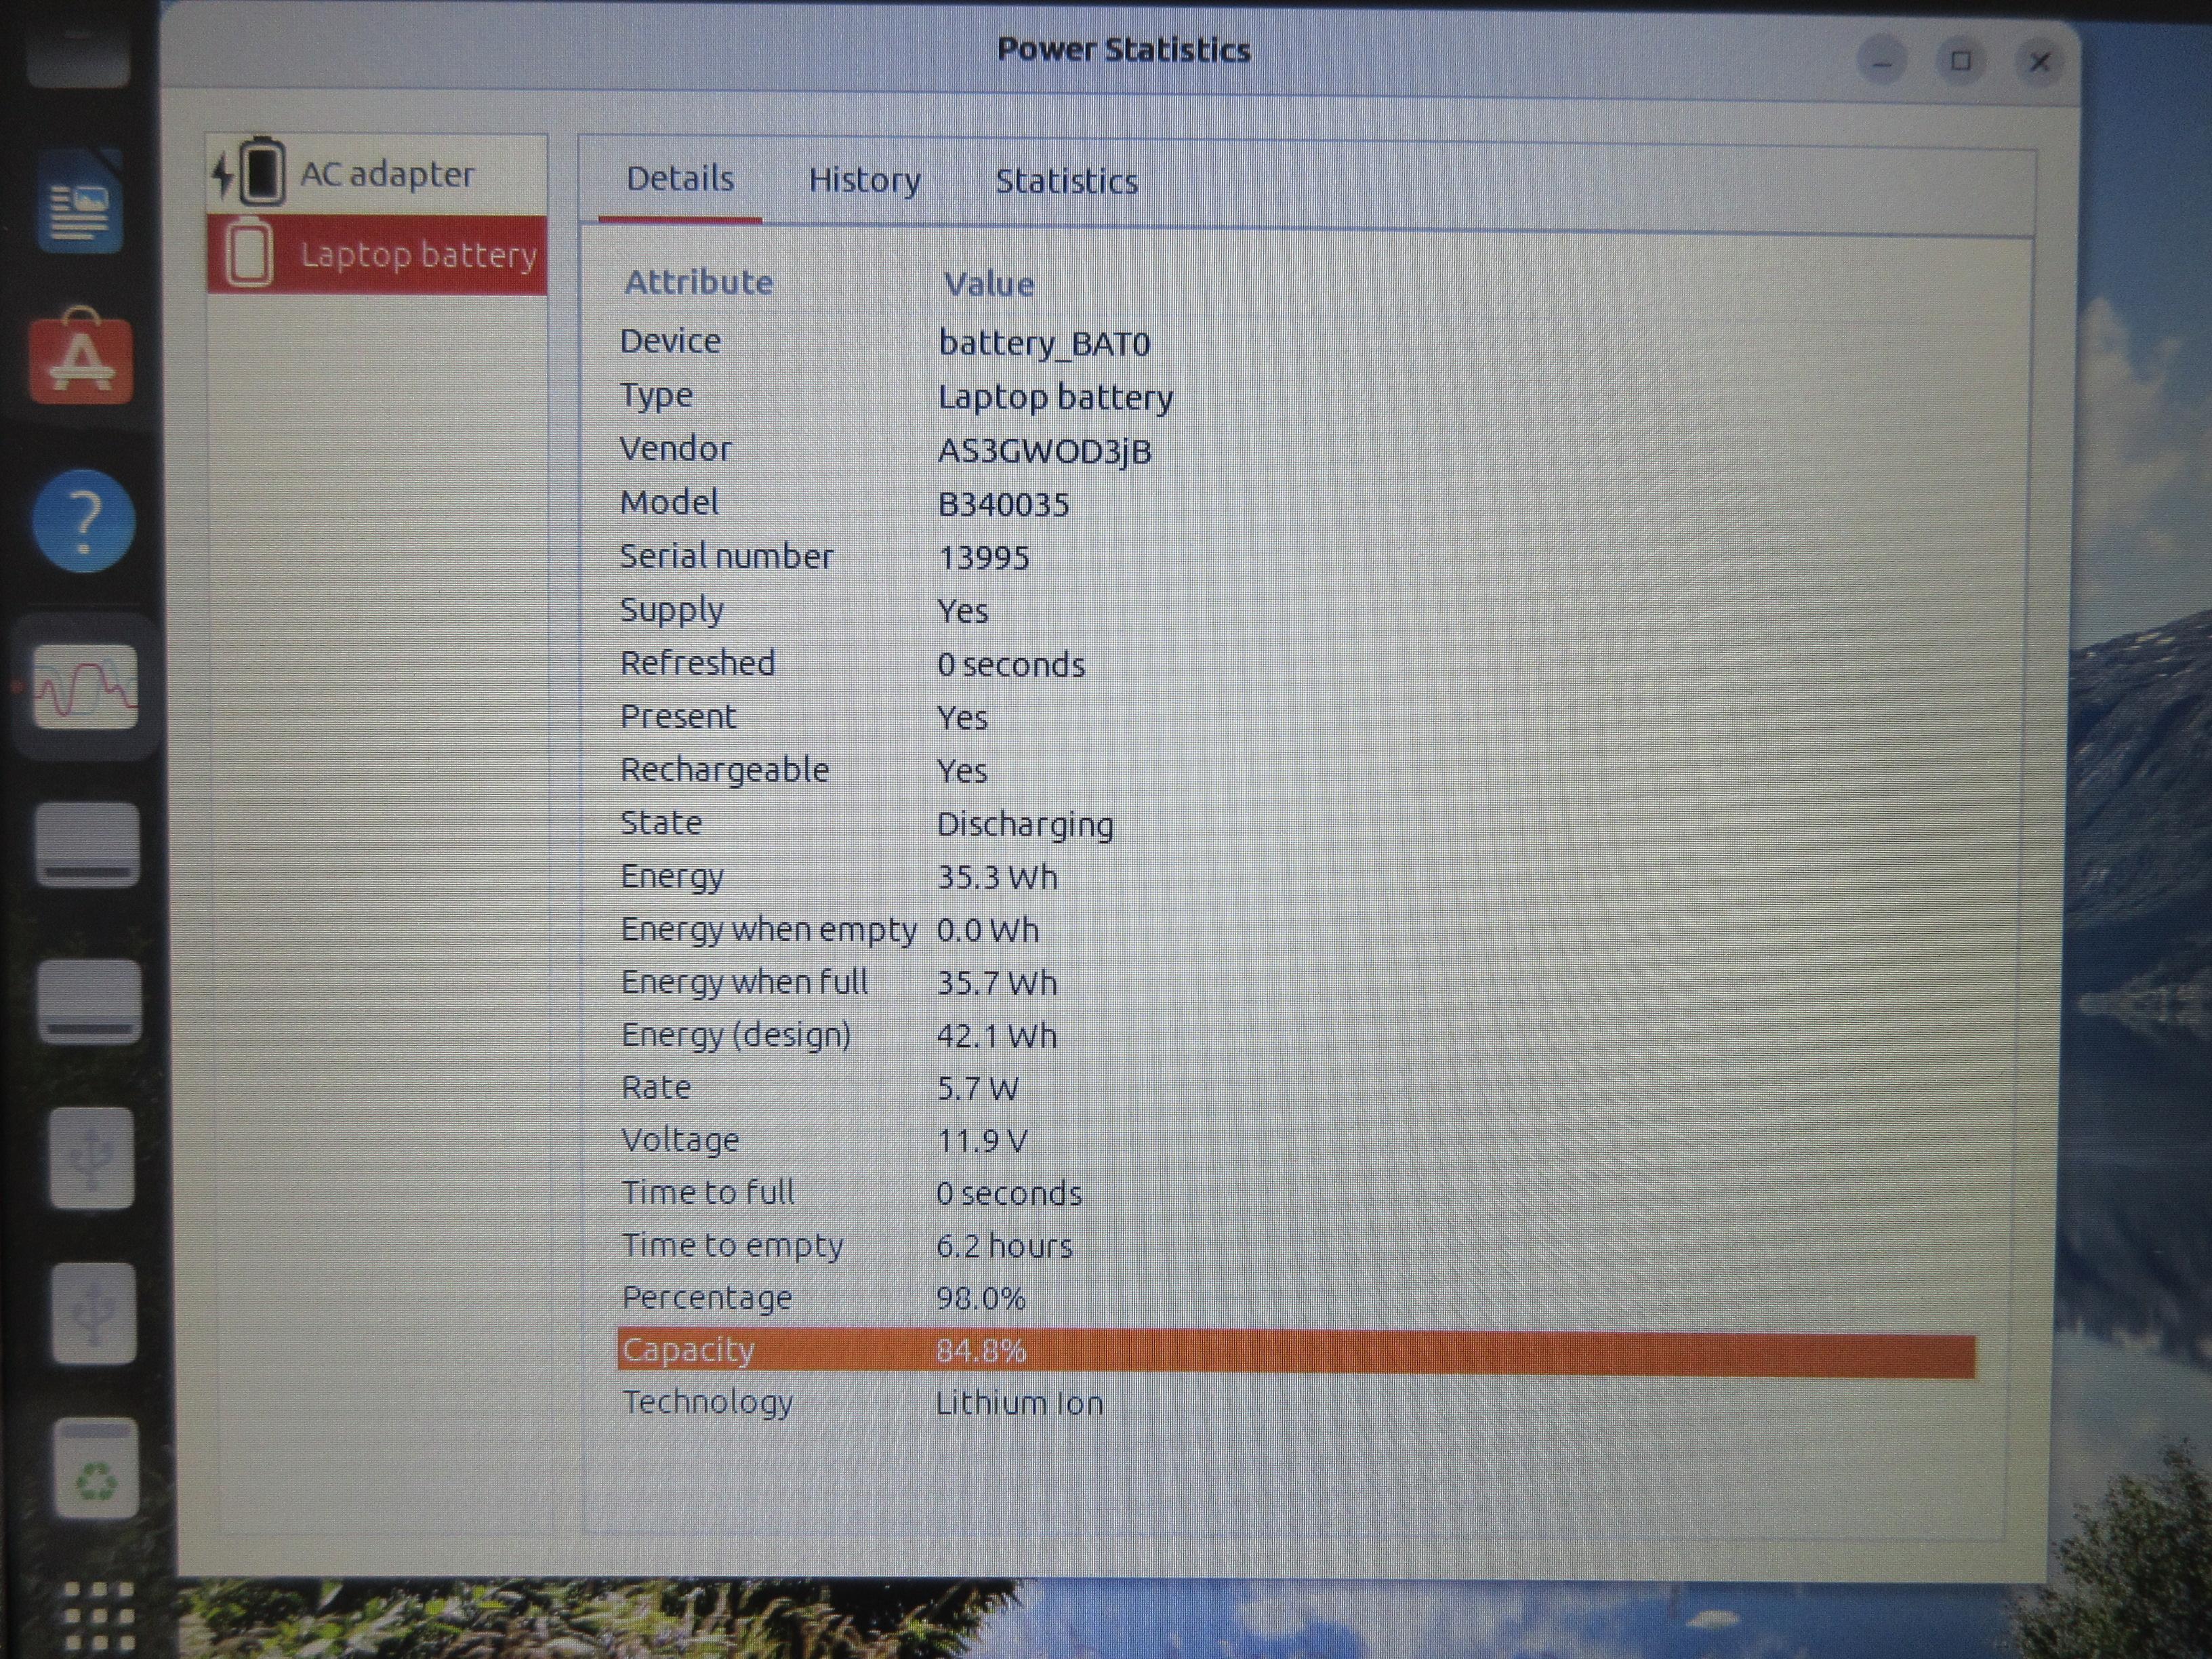Select the Supply row
This screenshot has height=1659, width=2212.
[x=1296, y=610]
